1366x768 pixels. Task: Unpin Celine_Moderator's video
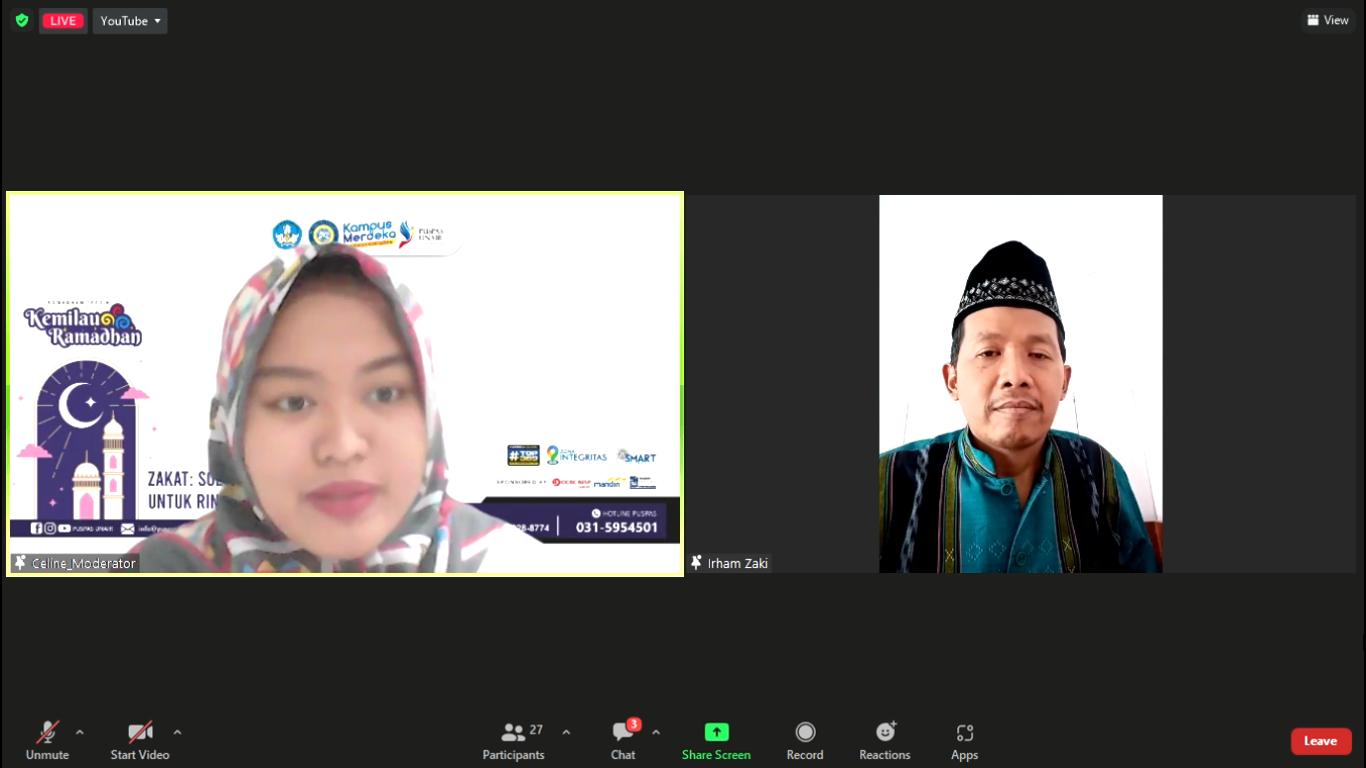pyautogui.click(x=18, y=563)
